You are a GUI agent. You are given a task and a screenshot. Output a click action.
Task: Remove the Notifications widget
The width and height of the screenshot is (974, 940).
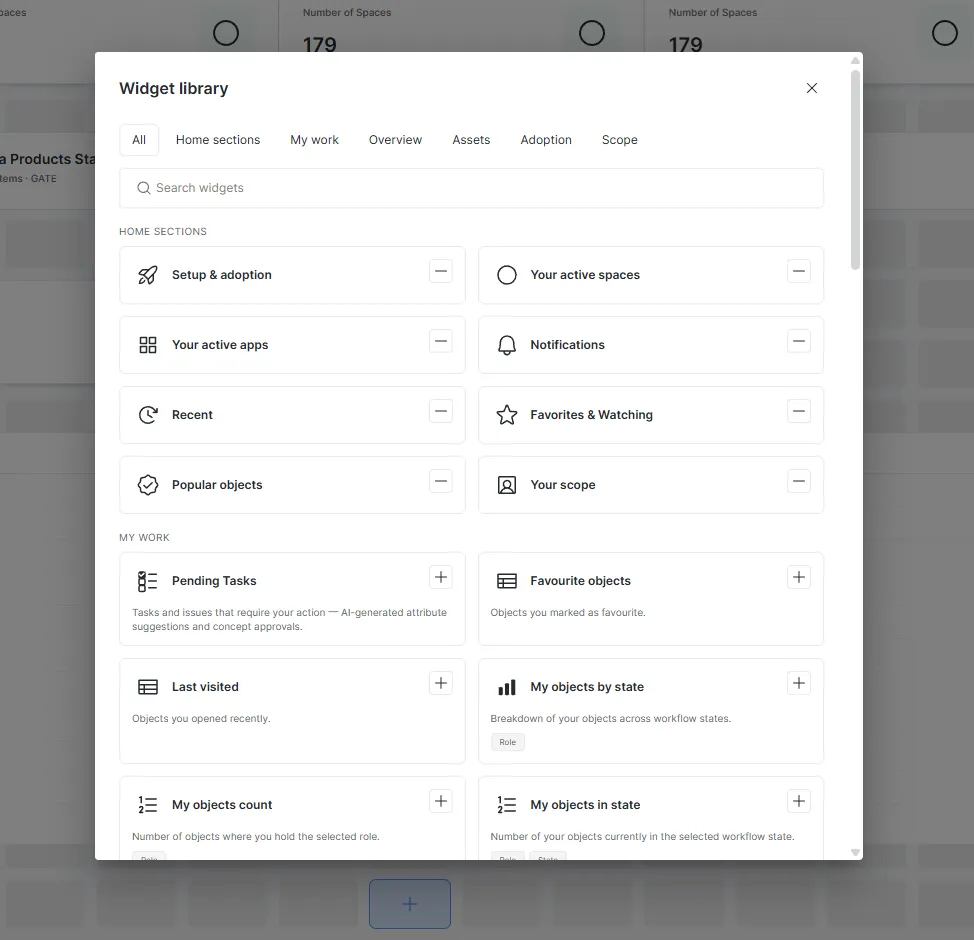tap(799, 341)
